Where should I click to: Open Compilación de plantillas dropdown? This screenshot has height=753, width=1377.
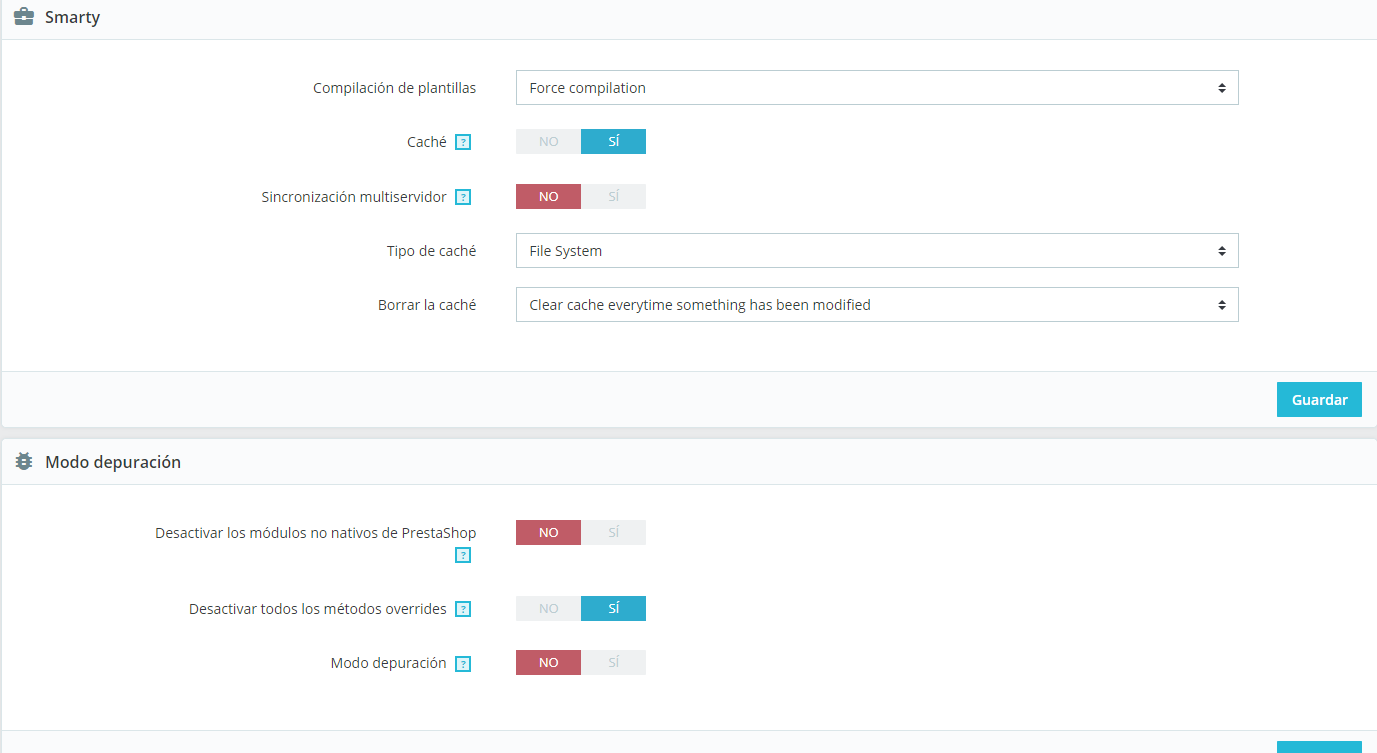pyautogui.click(x=877, y=88)
